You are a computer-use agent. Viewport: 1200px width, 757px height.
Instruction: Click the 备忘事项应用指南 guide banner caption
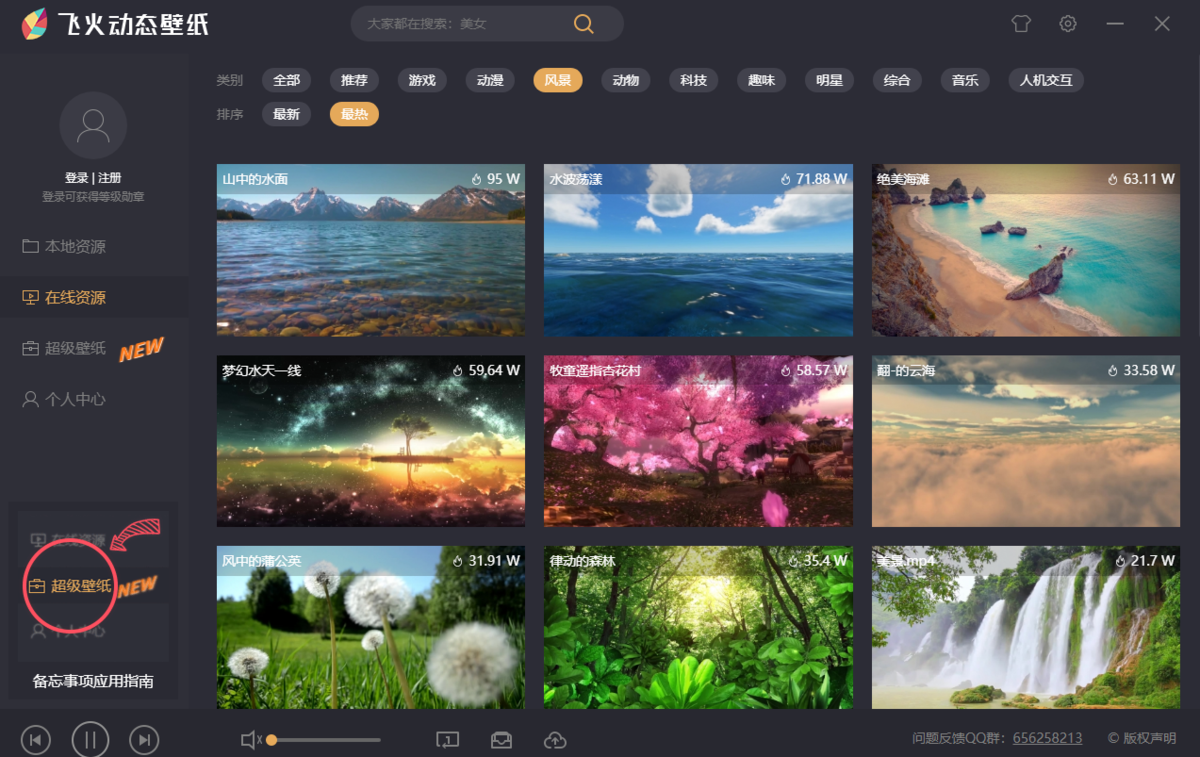point(93,681)
